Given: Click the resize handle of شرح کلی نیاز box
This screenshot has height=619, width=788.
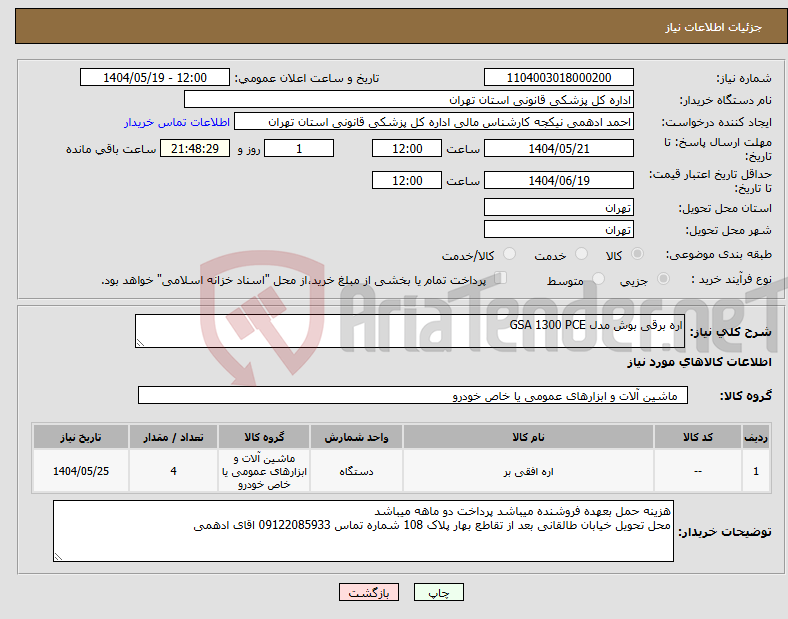Looking at the screenshot, I should pyautogui.click(x=140, y=343).
